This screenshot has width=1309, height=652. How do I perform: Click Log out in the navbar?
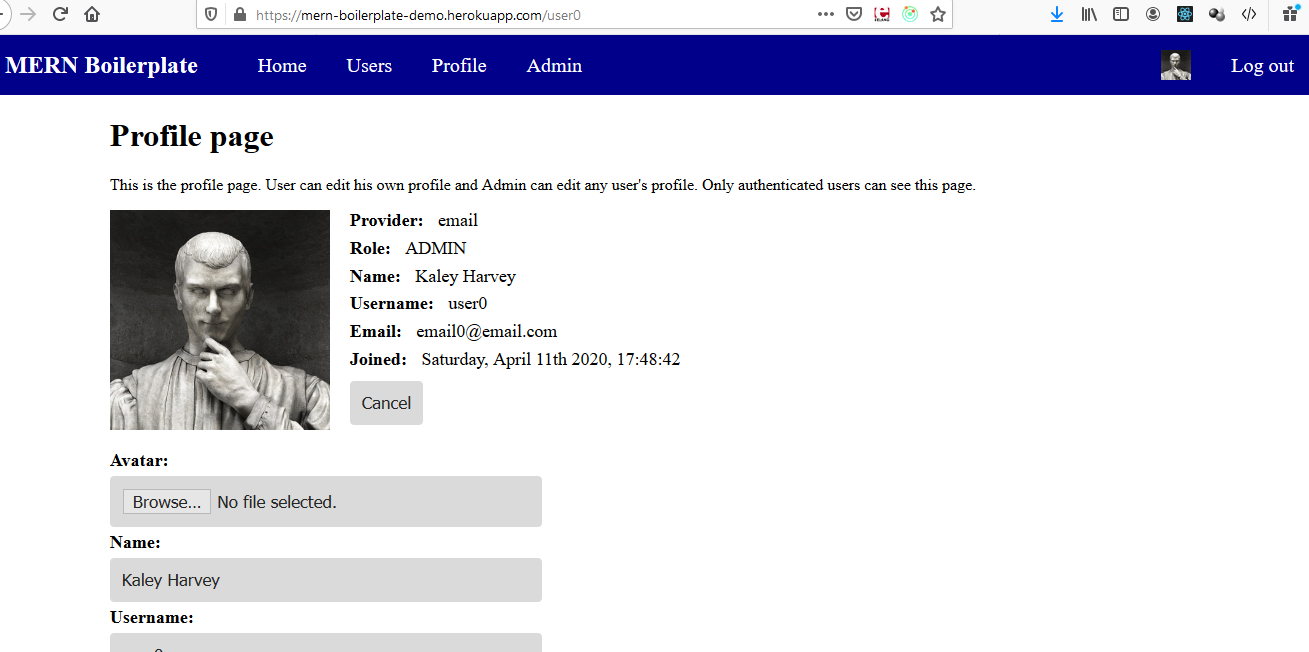pos(1262,66)
